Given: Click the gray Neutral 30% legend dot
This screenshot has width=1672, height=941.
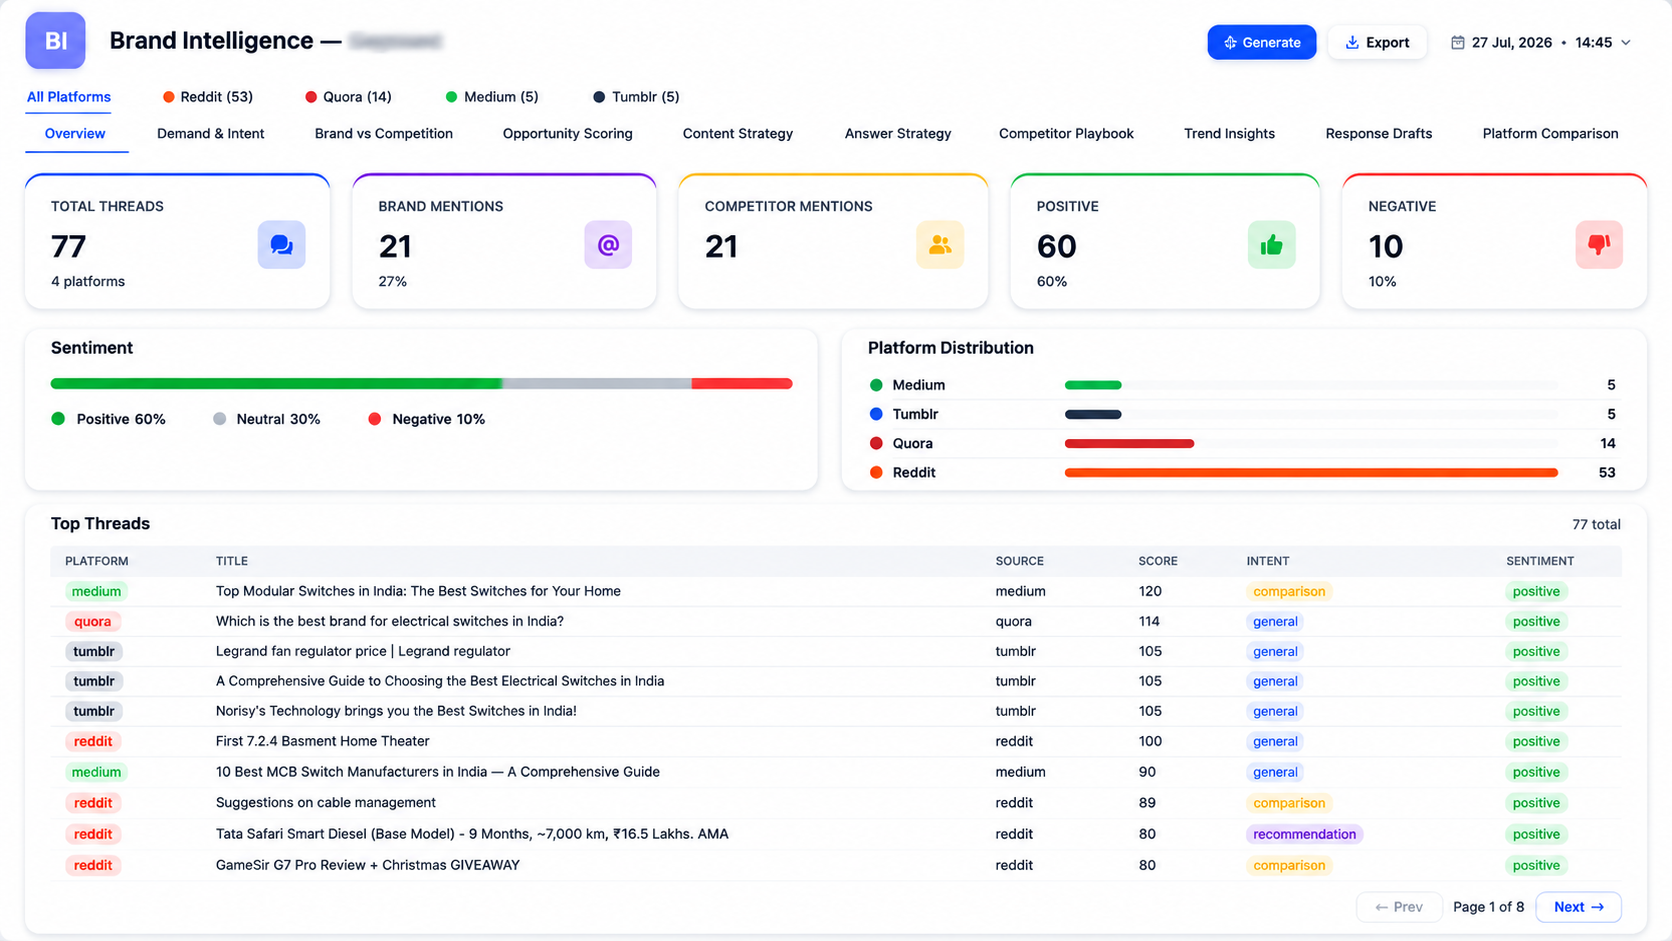Looking at the screenshot, I should (220, 419).
